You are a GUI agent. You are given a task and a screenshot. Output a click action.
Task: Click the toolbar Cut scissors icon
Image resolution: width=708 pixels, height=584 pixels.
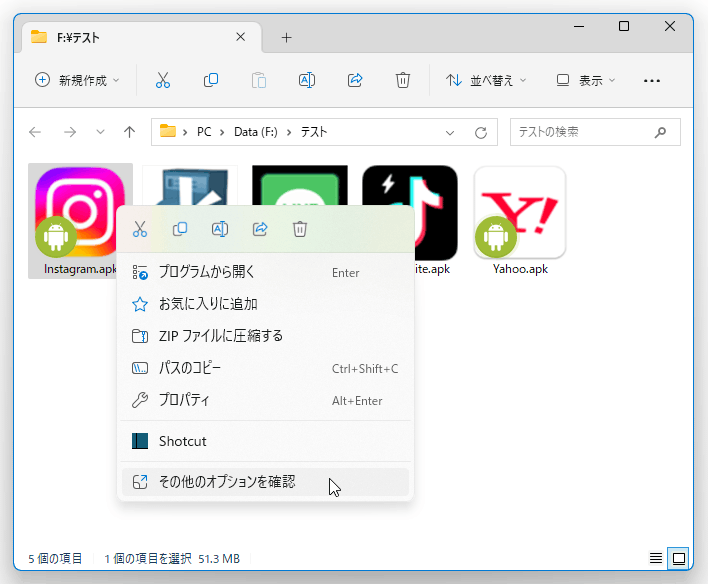point(163,80)
